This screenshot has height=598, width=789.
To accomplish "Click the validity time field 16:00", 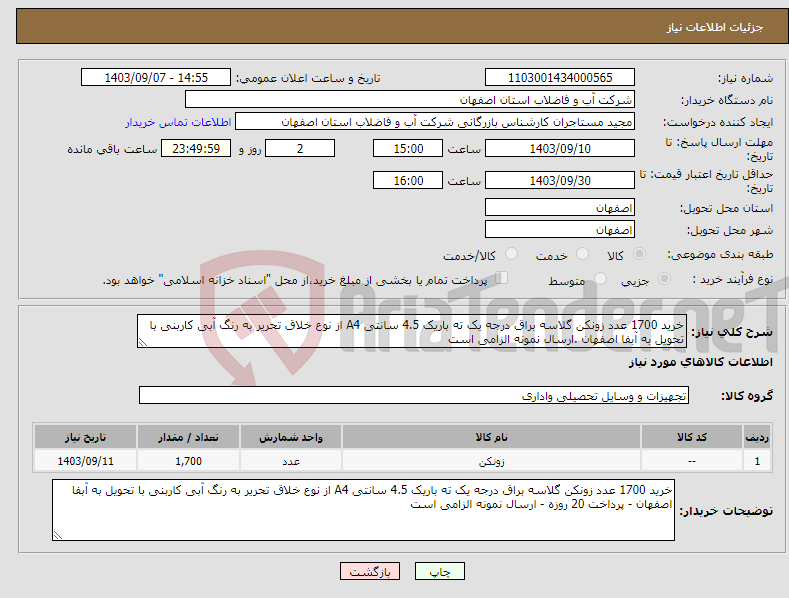I will (x=408, y=180).
